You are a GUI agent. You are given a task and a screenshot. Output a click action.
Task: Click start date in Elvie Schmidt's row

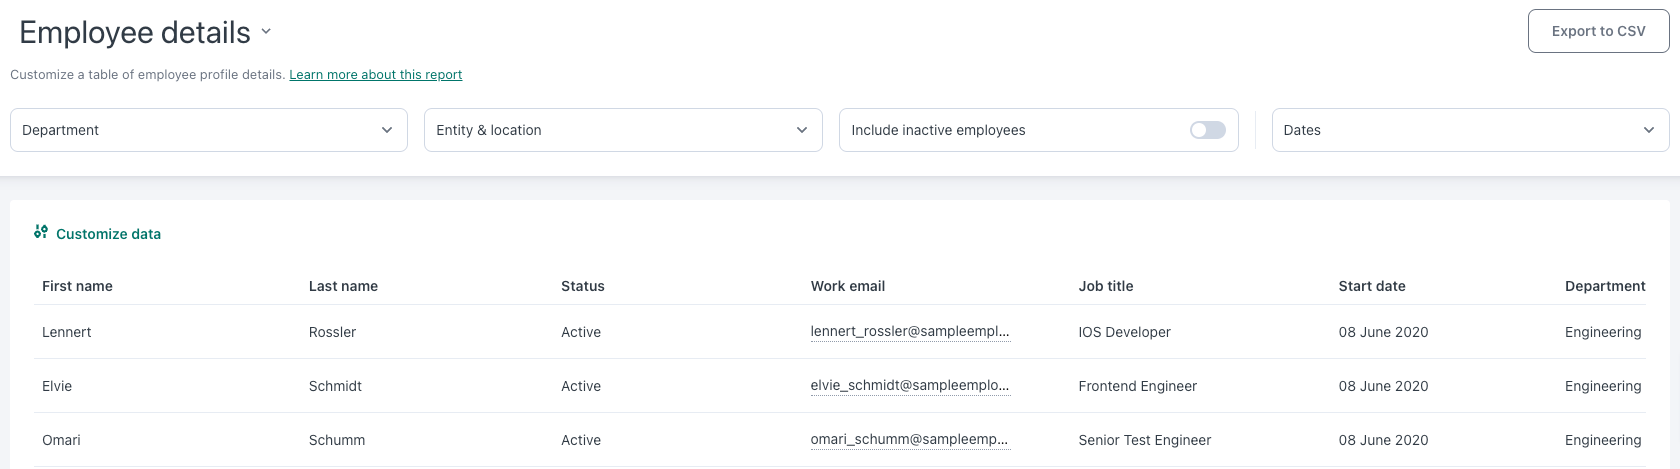tap(1384, 386)
